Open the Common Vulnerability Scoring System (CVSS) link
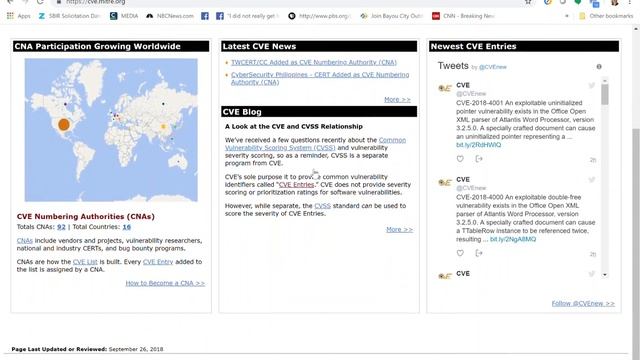 [x=316, y=144]
